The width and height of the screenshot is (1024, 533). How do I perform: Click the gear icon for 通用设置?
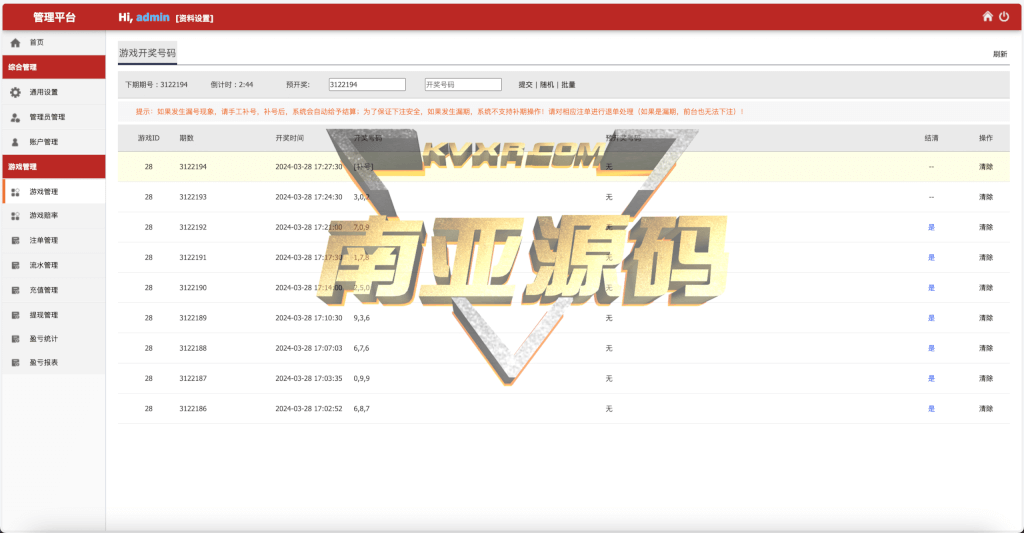point(16,92)
